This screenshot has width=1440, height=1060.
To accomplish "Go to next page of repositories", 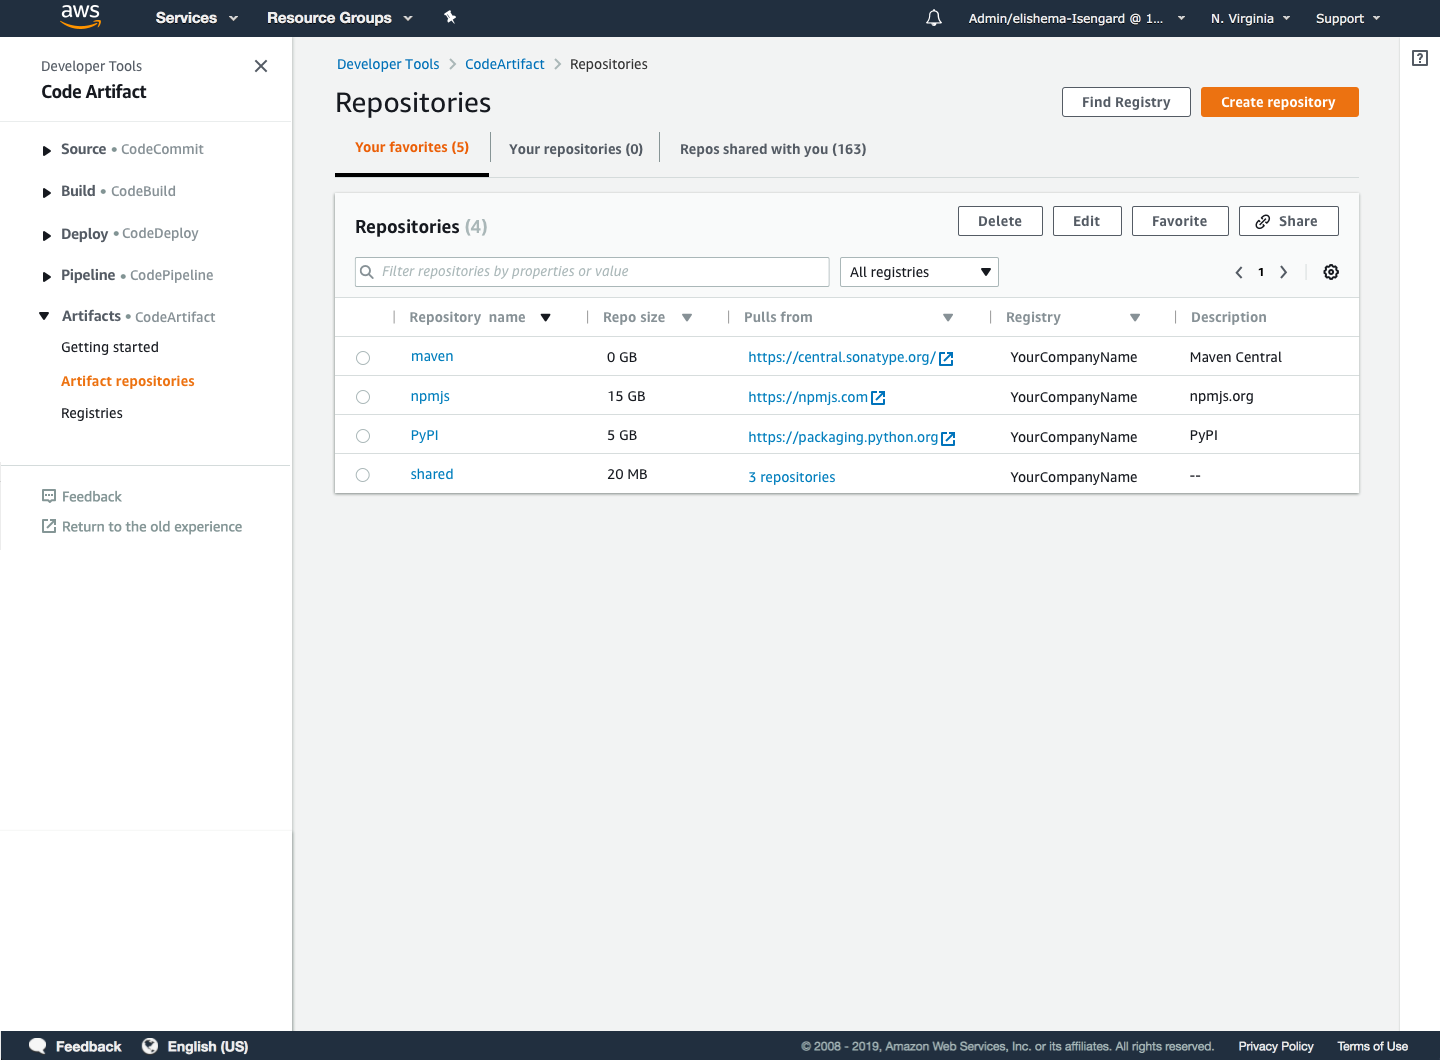I will [x=1284, y=272].
